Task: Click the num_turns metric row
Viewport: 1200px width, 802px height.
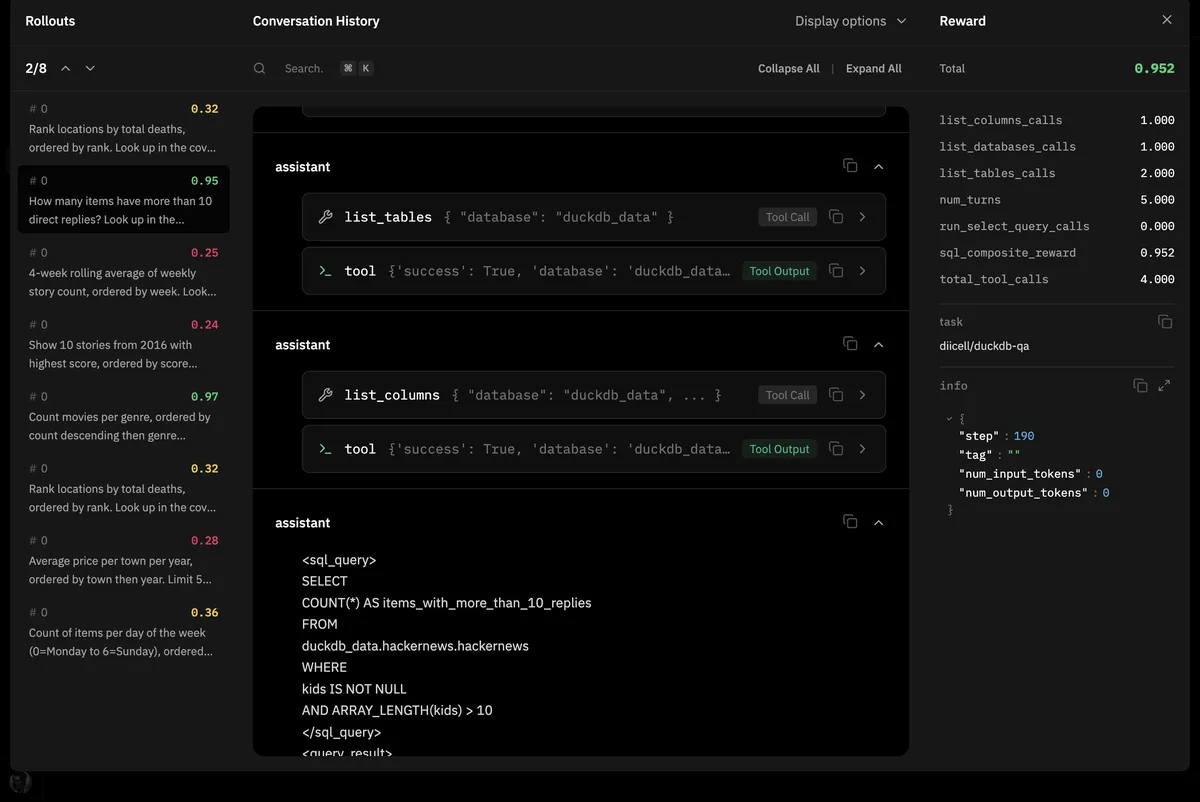Action: click(x=1057, y=200)
